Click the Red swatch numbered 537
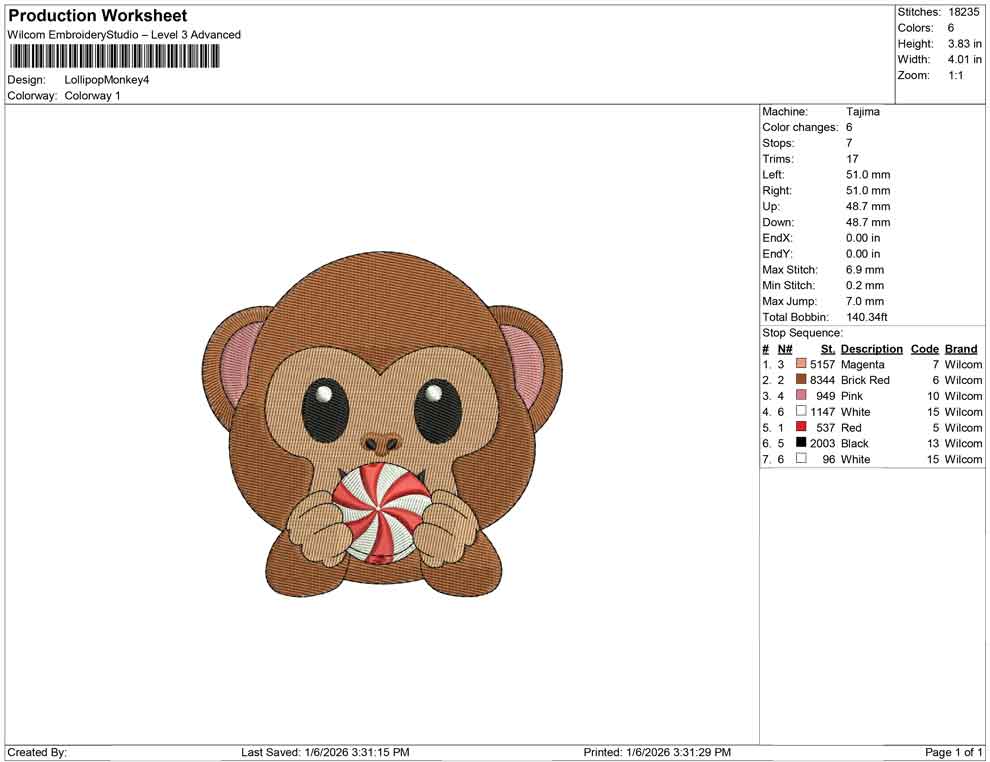The width and height of the screenshot is (990, 762). point(799,427)
